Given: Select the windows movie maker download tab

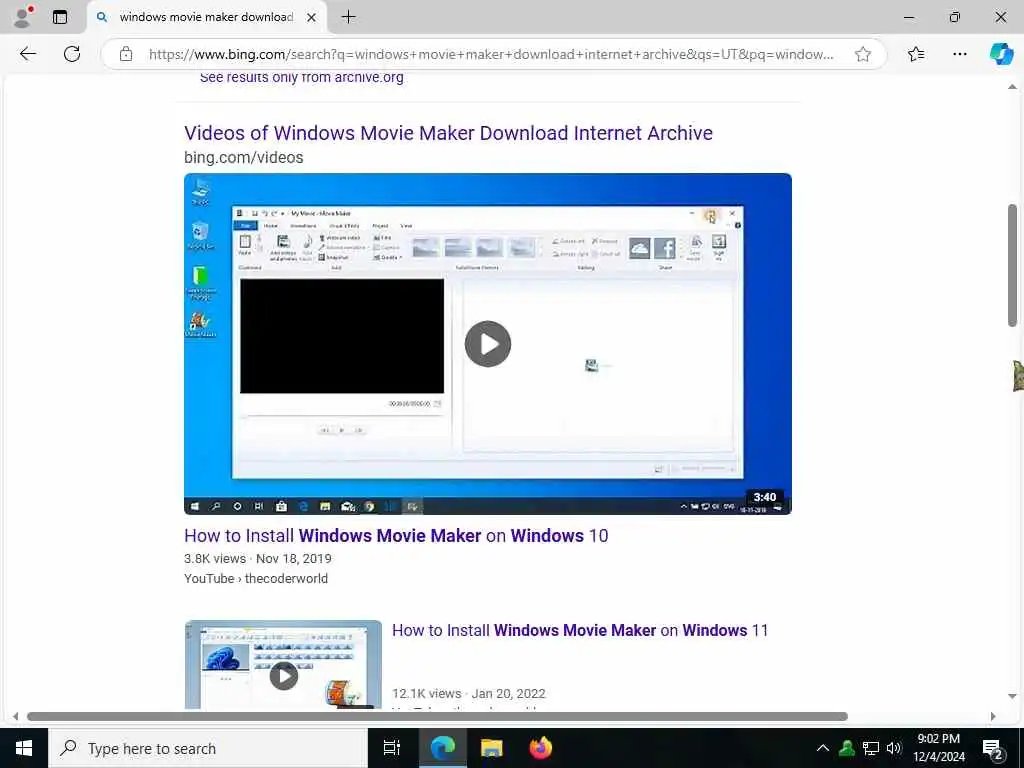Looking at the screenshot, I should 208,17.
